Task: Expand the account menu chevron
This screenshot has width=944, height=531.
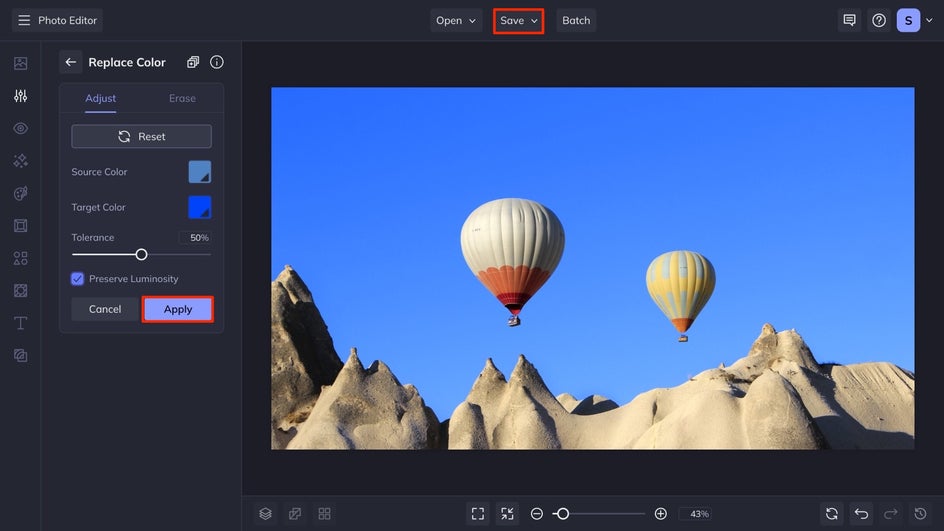Action: tap(929, 20)
